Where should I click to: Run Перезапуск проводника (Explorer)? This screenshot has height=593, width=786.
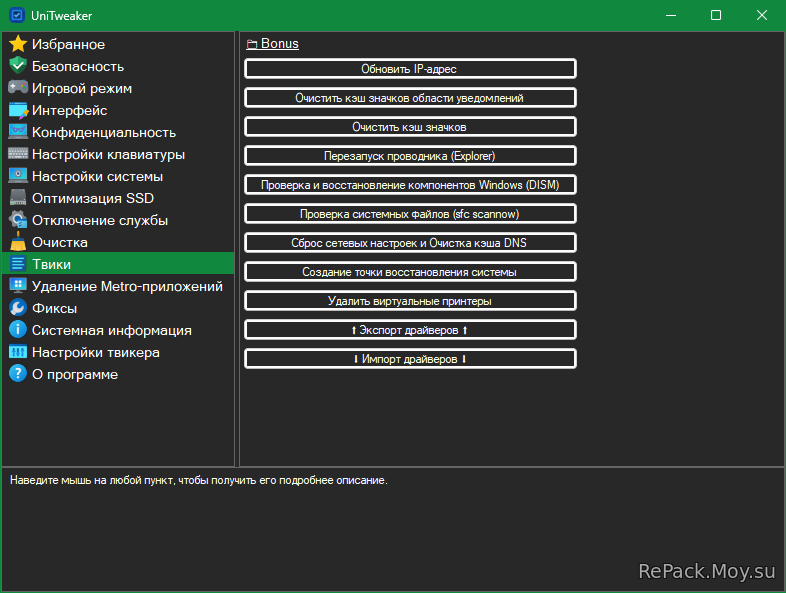(410, 156)
